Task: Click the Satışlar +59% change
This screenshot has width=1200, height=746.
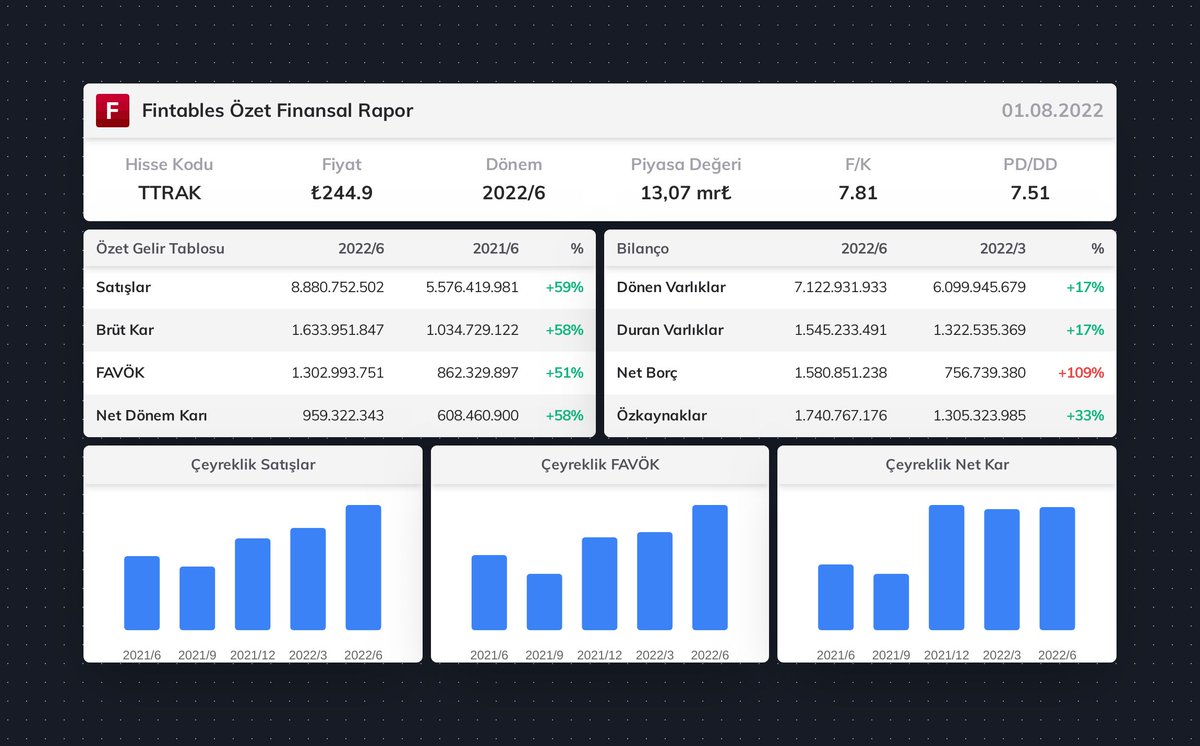Action: 564,288
